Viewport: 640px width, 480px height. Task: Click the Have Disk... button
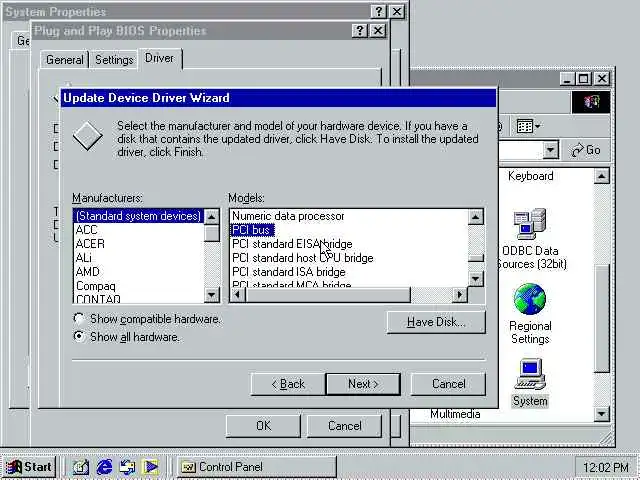[x=436, y=322]
